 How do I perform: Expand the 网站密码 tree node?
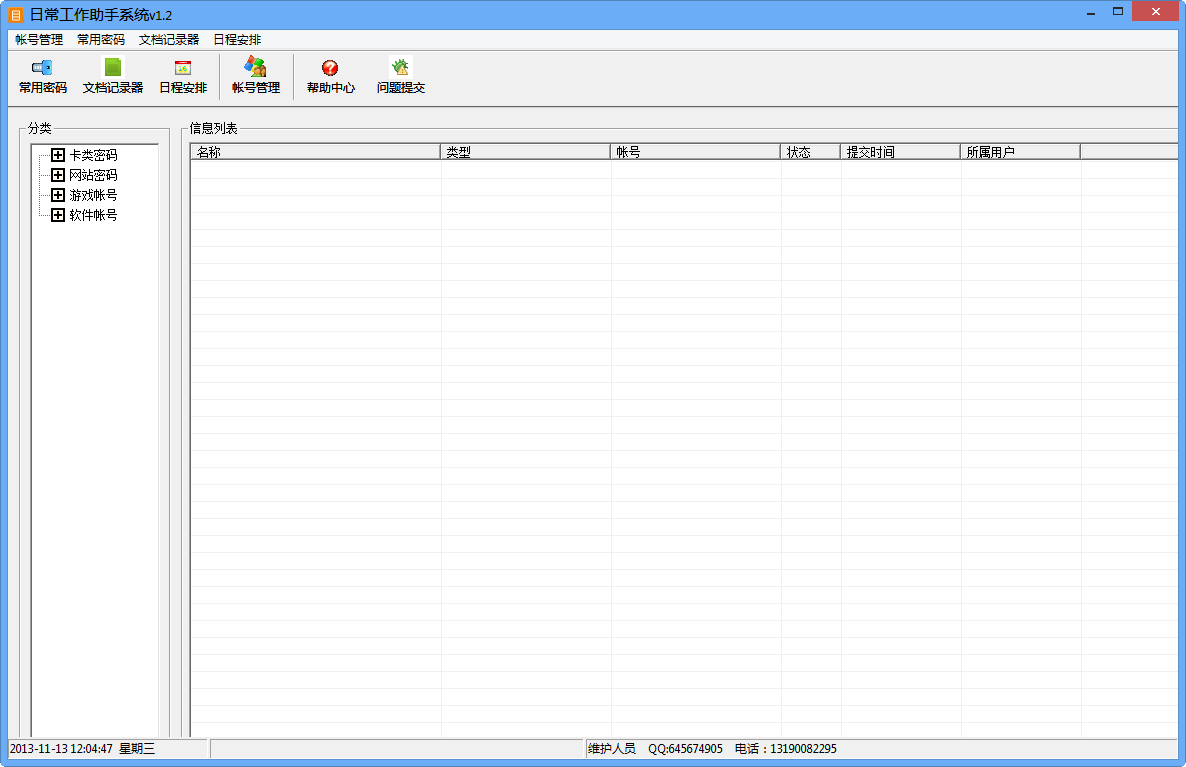point(57,175)
